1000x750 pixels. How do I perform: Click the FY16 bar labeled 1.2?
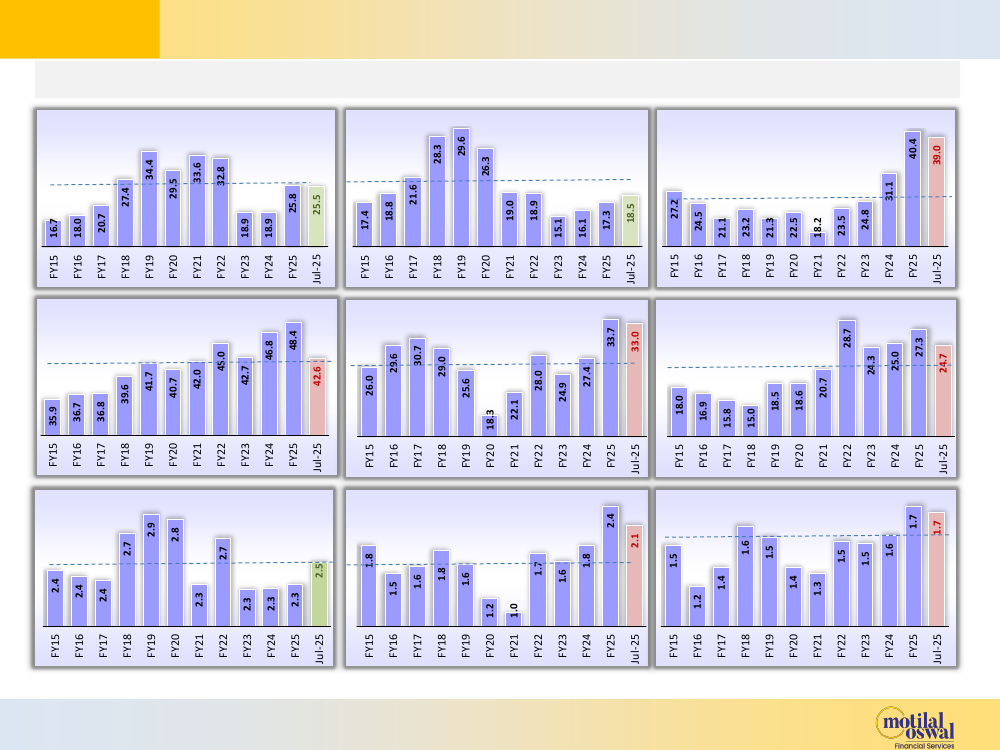(x=697, y=606)
